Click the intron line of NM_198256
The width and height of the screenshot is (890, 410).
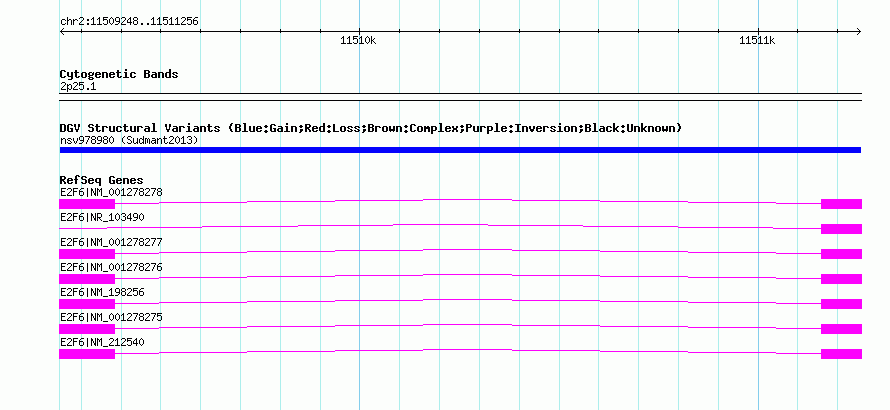[468, 299]
